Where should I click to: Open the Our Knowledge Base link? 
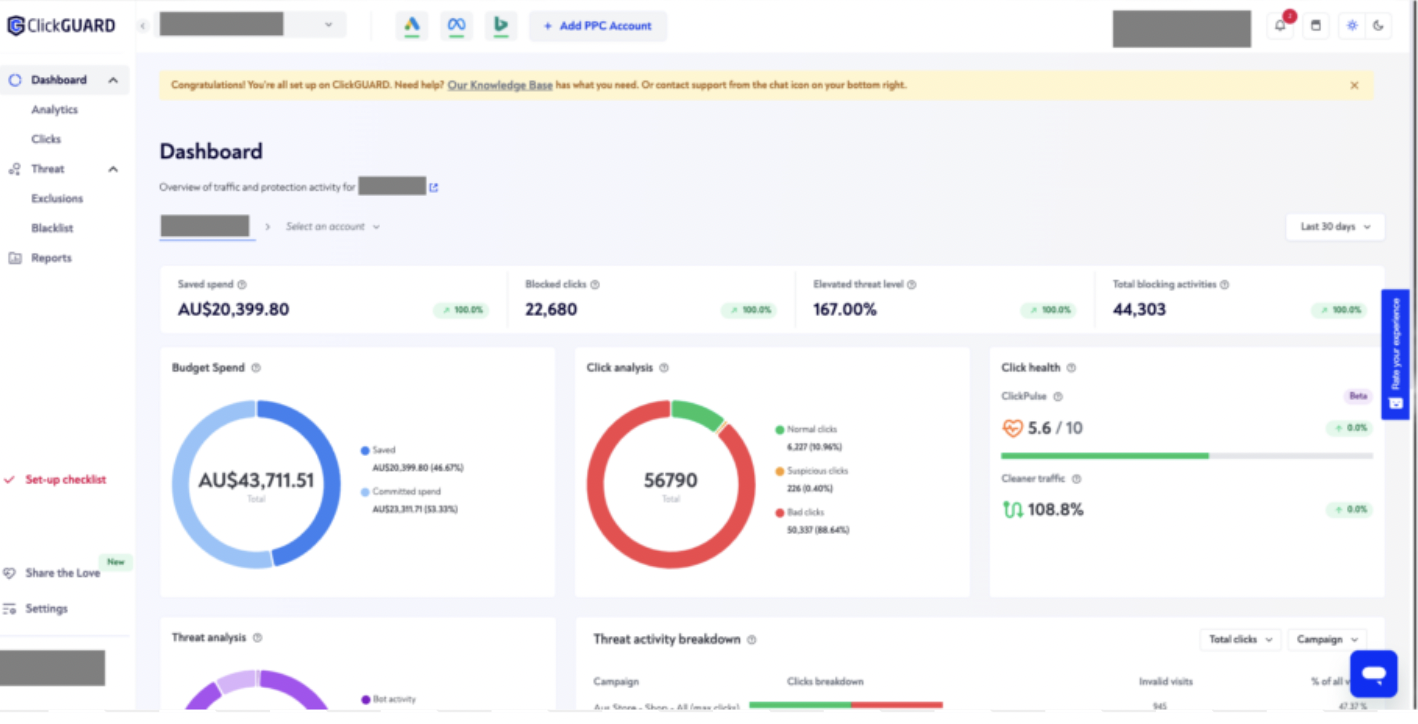pos(500,85)
